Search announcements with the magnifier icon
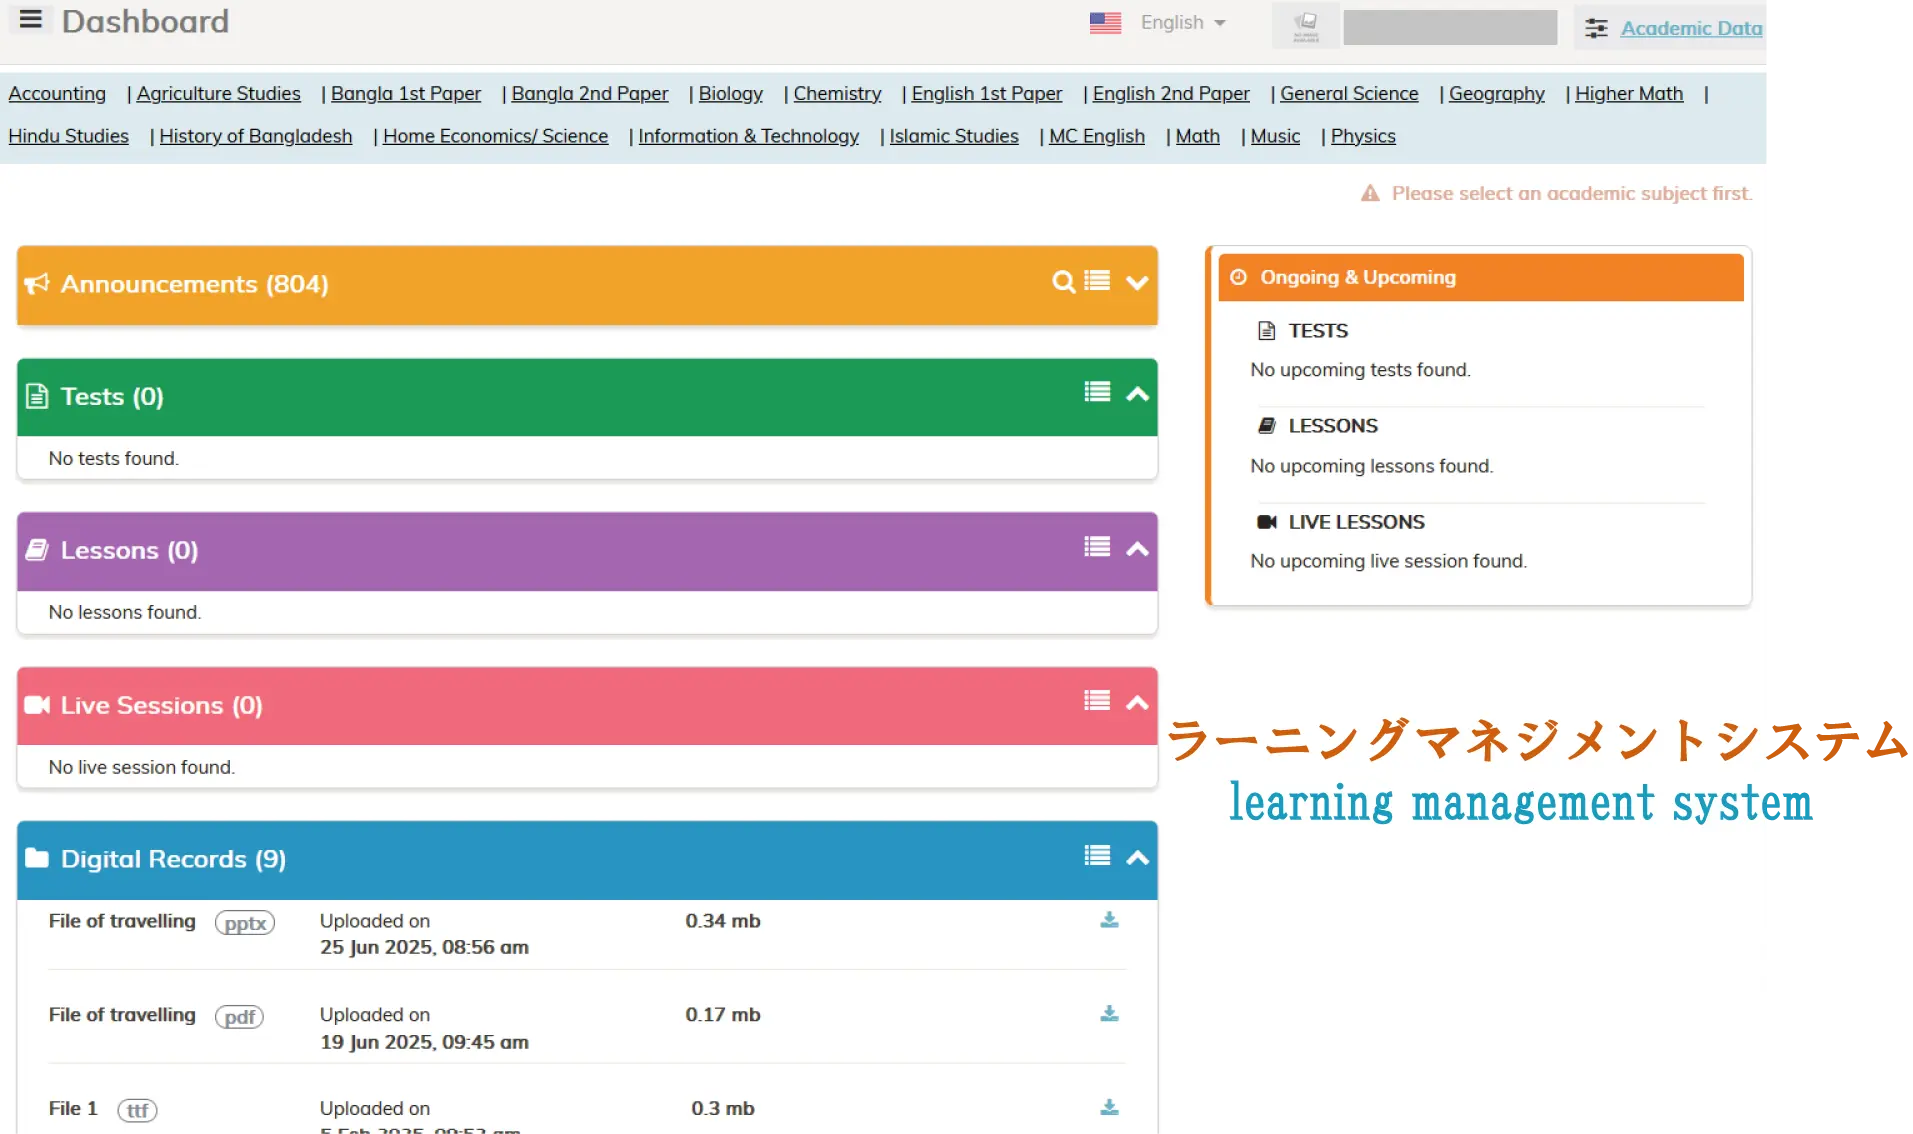The width and height of the screenshot is (1913, 1134). coord(1064,282)
